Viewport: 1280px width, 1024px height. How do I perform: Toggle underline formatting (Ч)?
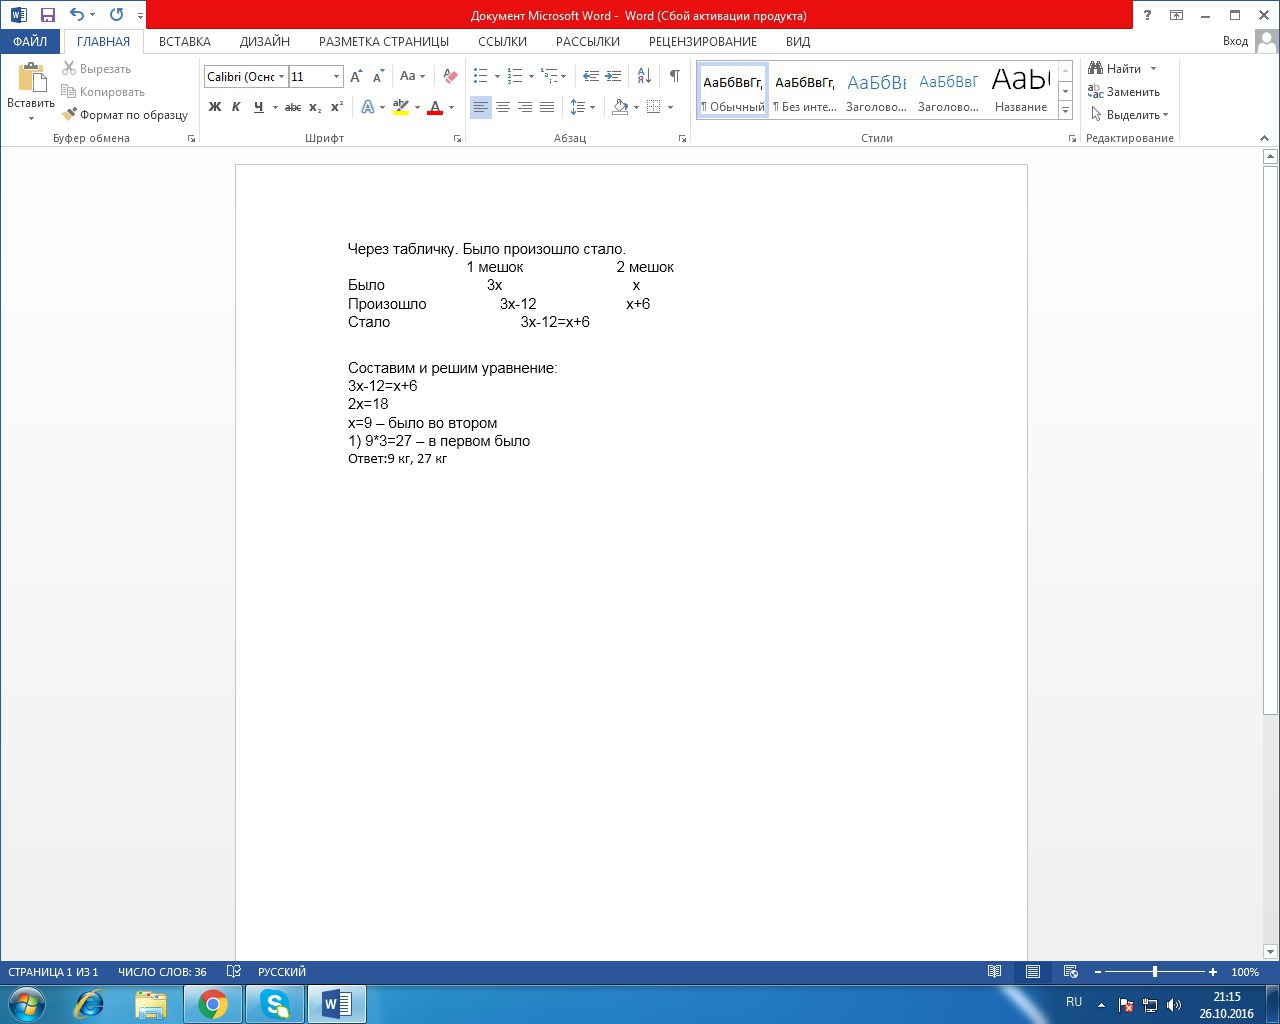(259, 107)
